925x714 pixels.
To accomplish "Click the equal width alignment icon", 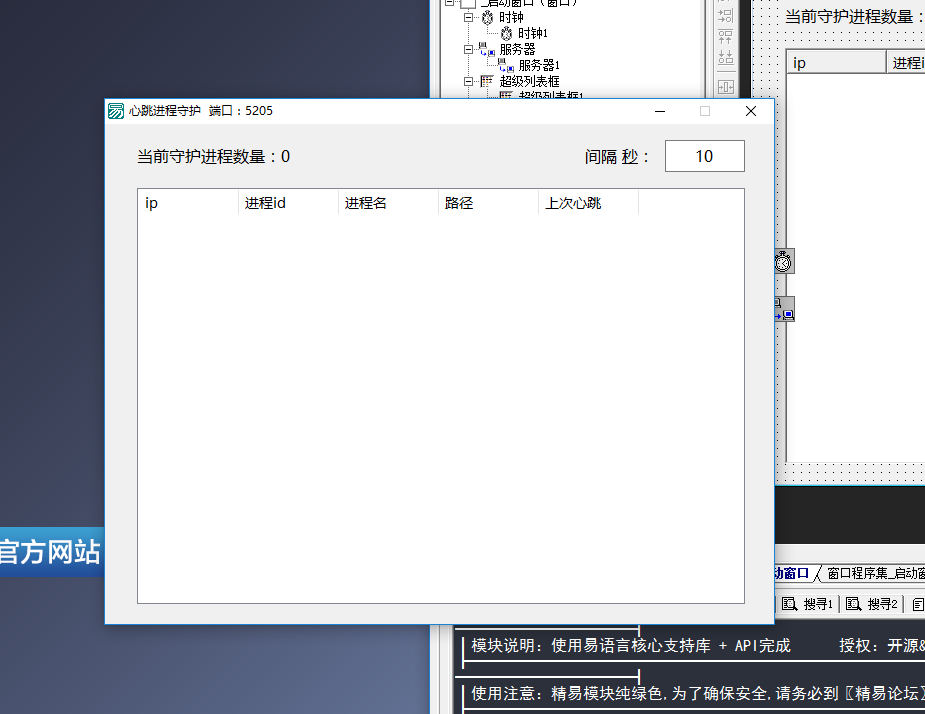I will (726, 87).
